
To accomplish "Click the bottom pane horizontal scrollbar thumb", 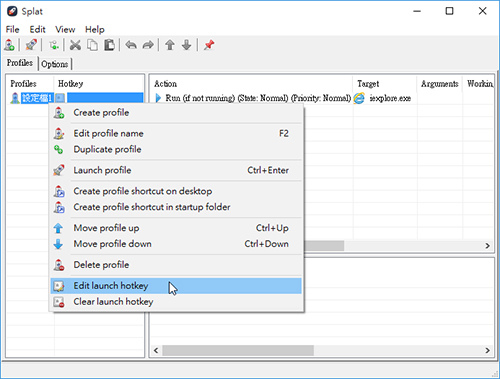I will [238, 350].
